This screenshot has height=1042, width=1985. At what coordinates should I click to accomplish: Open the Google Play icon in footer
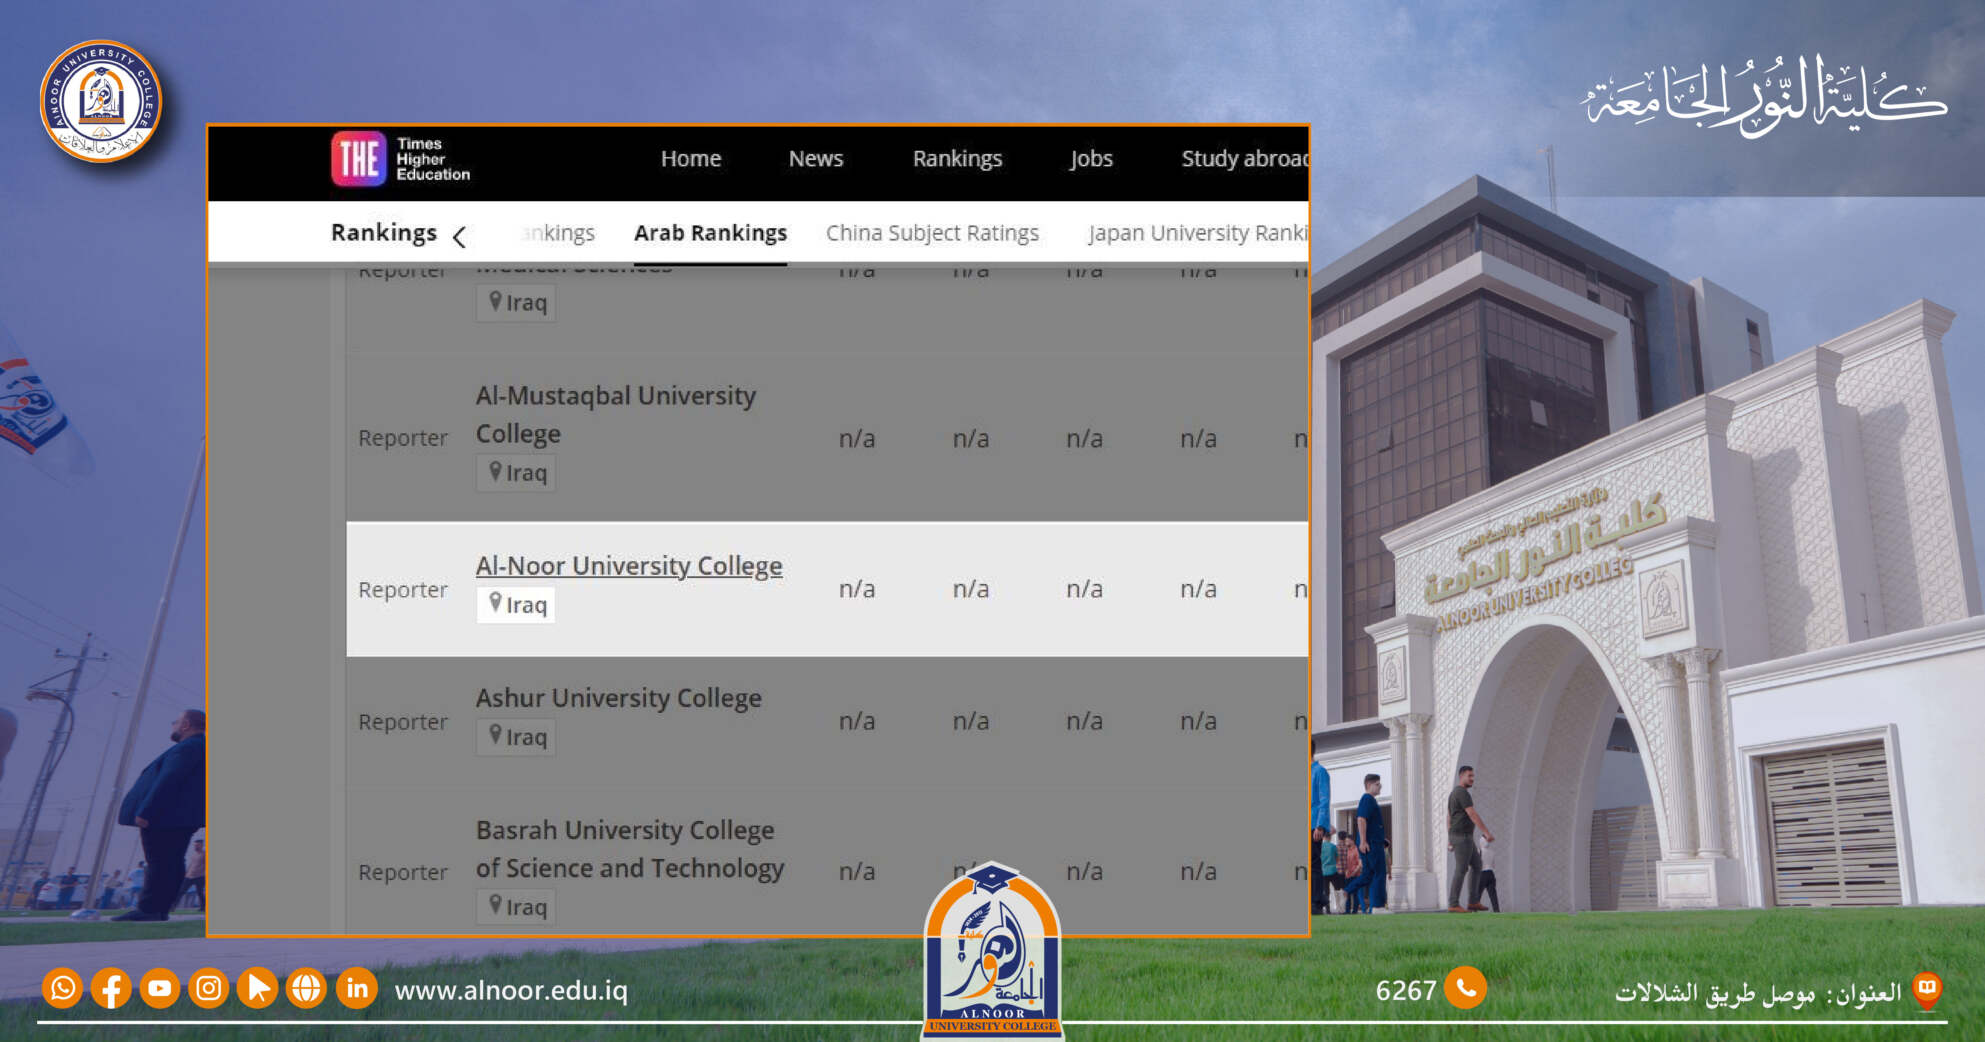tap(258, 989)
